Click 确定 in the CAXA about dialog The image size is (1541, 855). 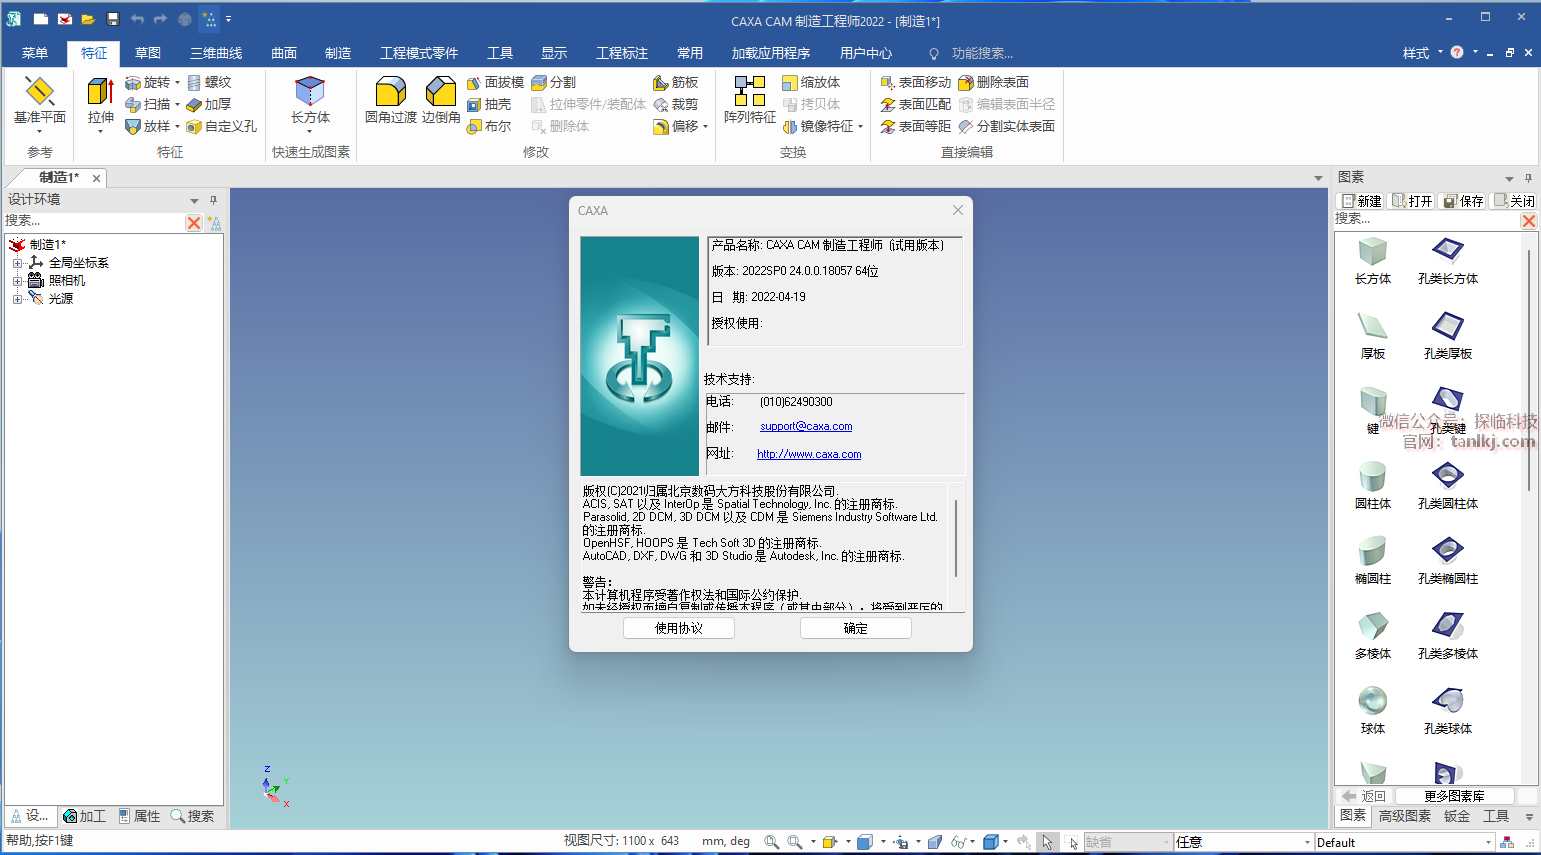pyautogui.click(x=856, y=628)
